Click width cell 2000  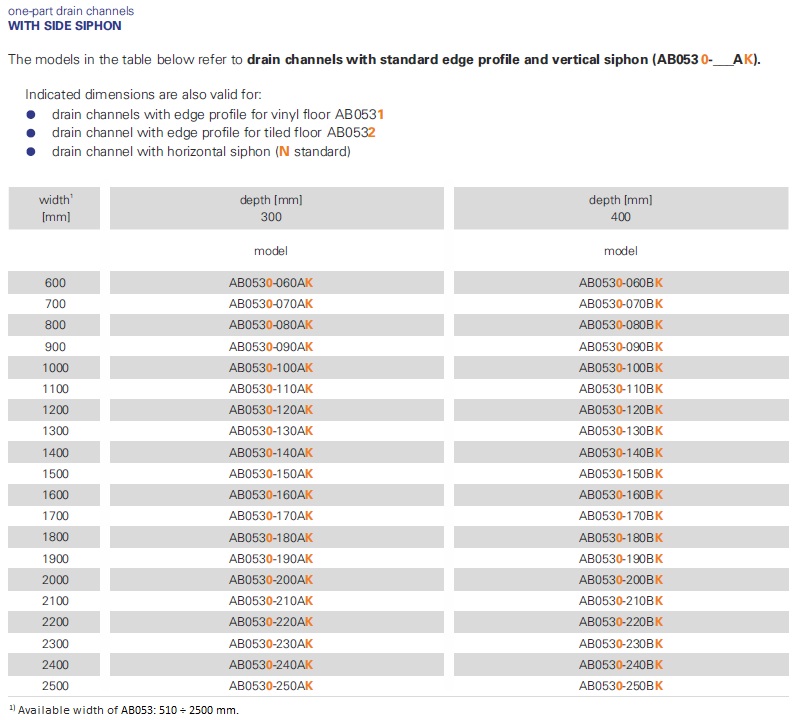click(x=54, y=579)
